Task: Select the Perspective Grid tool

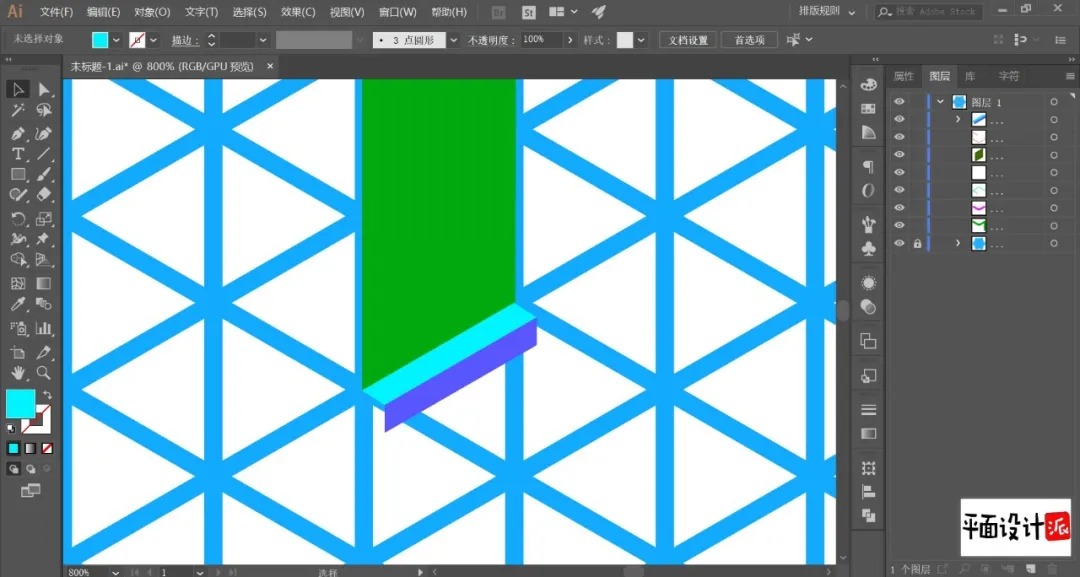Action: pos(44,261)
